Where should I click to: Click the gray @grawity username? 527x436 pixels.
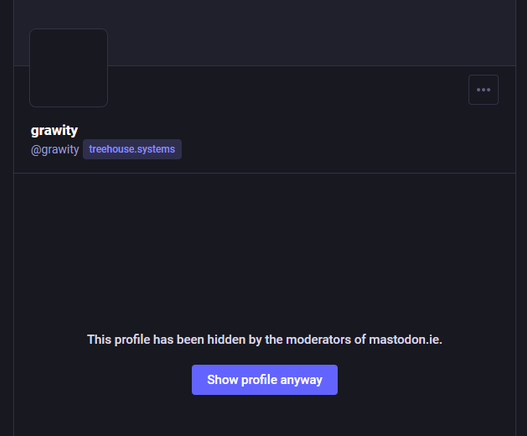click(x=55, y=149)
